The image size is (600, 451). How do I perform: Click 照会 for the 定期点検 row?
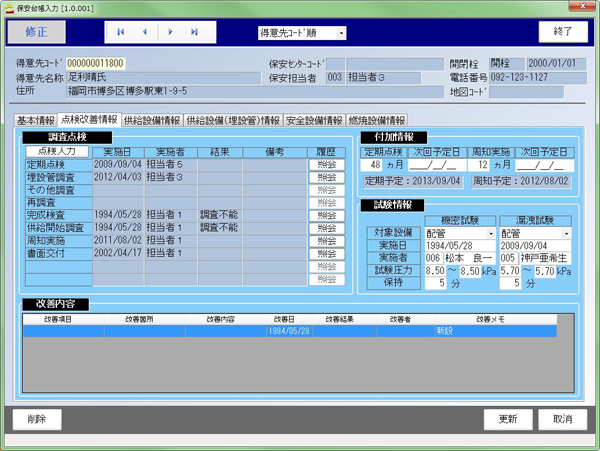[326, 163]
